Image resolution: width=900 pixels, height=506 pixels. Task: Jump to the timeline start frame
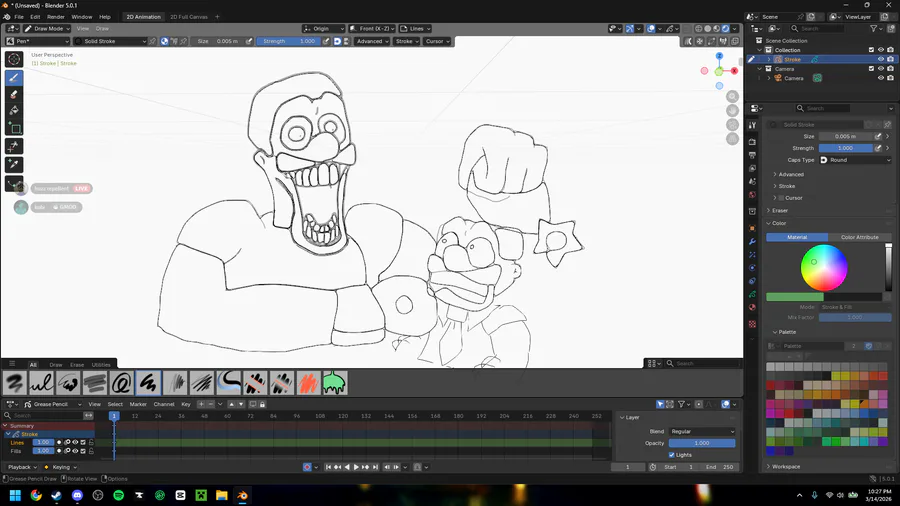tap(328, 467)
